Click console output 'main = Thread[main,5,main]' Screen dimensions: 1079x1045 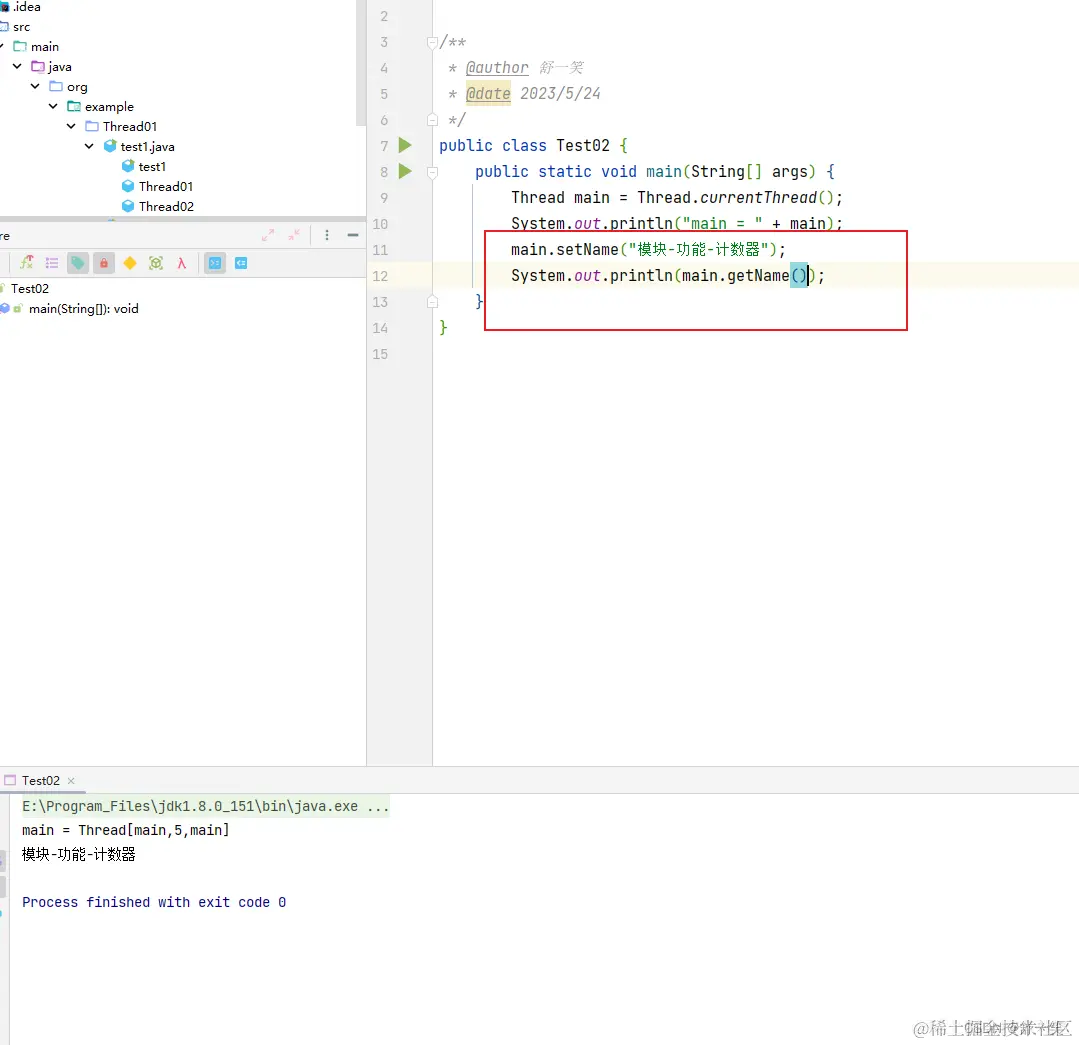(x=125, y=830)
